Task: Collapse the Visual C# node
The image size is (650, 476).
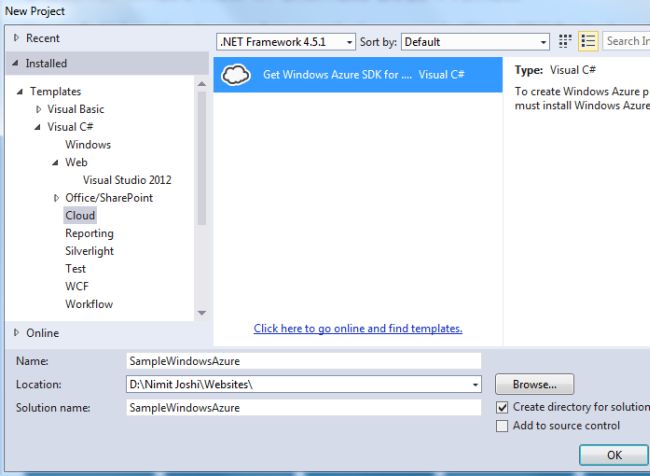Action: (x=37, y=127)
